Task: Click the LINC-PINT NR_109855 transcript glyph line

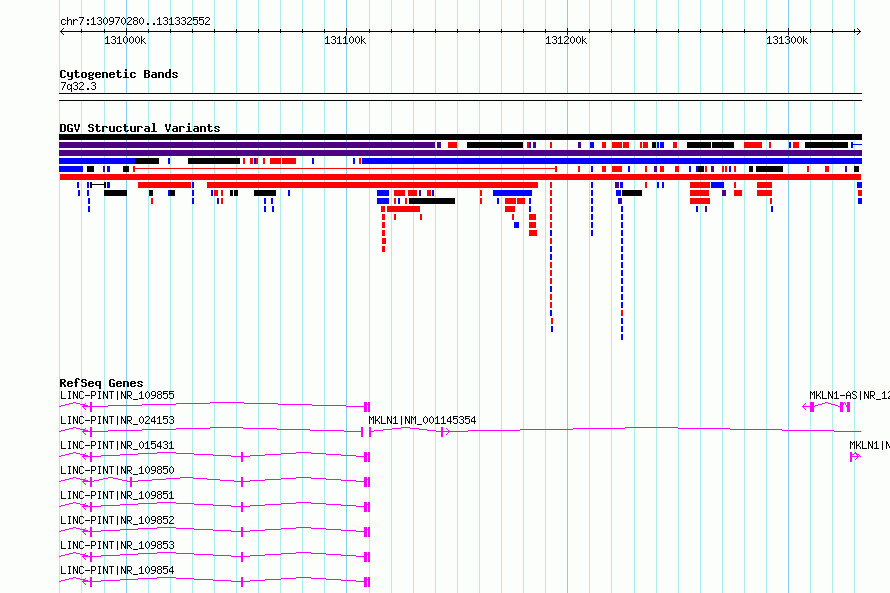Action: 215,406
